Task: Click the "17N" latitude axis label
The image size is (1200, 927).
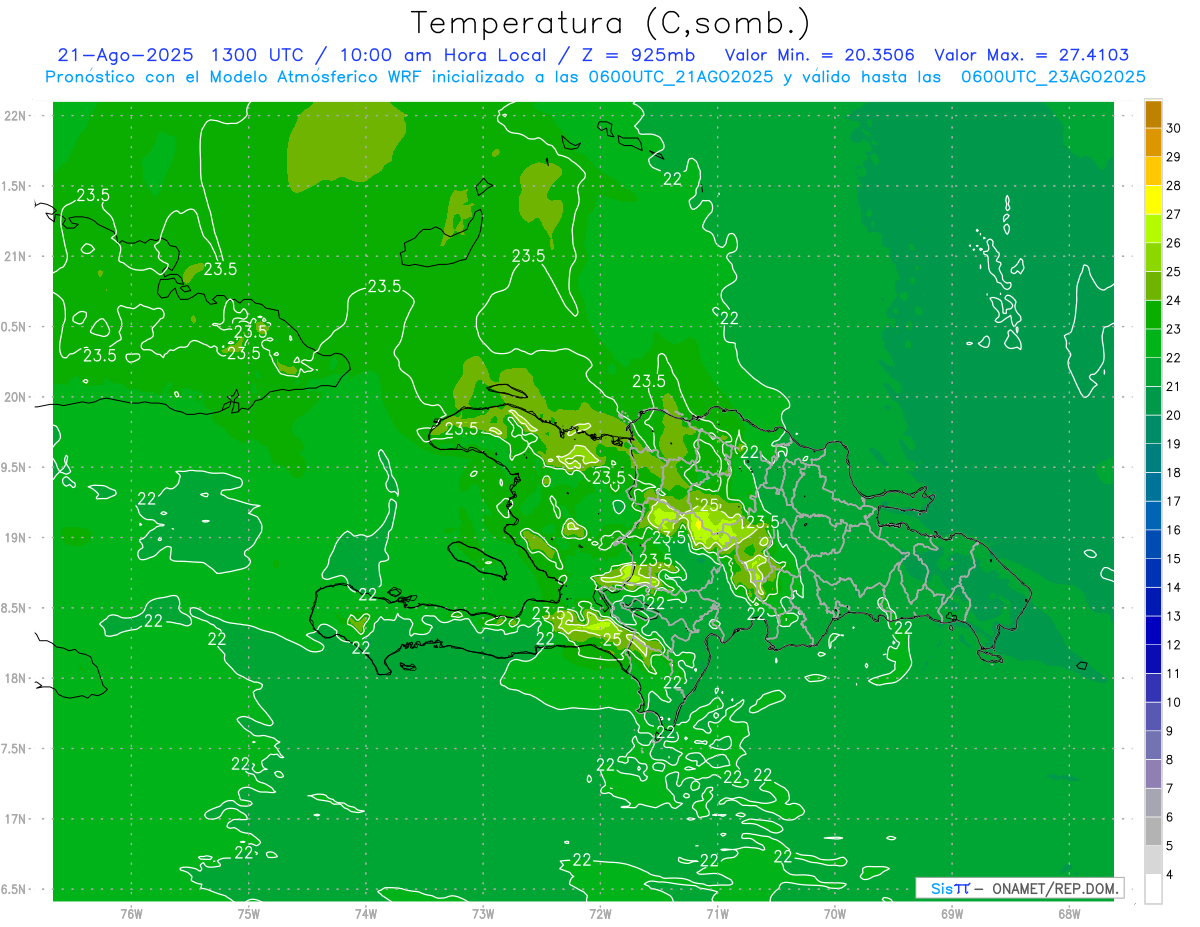Action: pos(15,819)
